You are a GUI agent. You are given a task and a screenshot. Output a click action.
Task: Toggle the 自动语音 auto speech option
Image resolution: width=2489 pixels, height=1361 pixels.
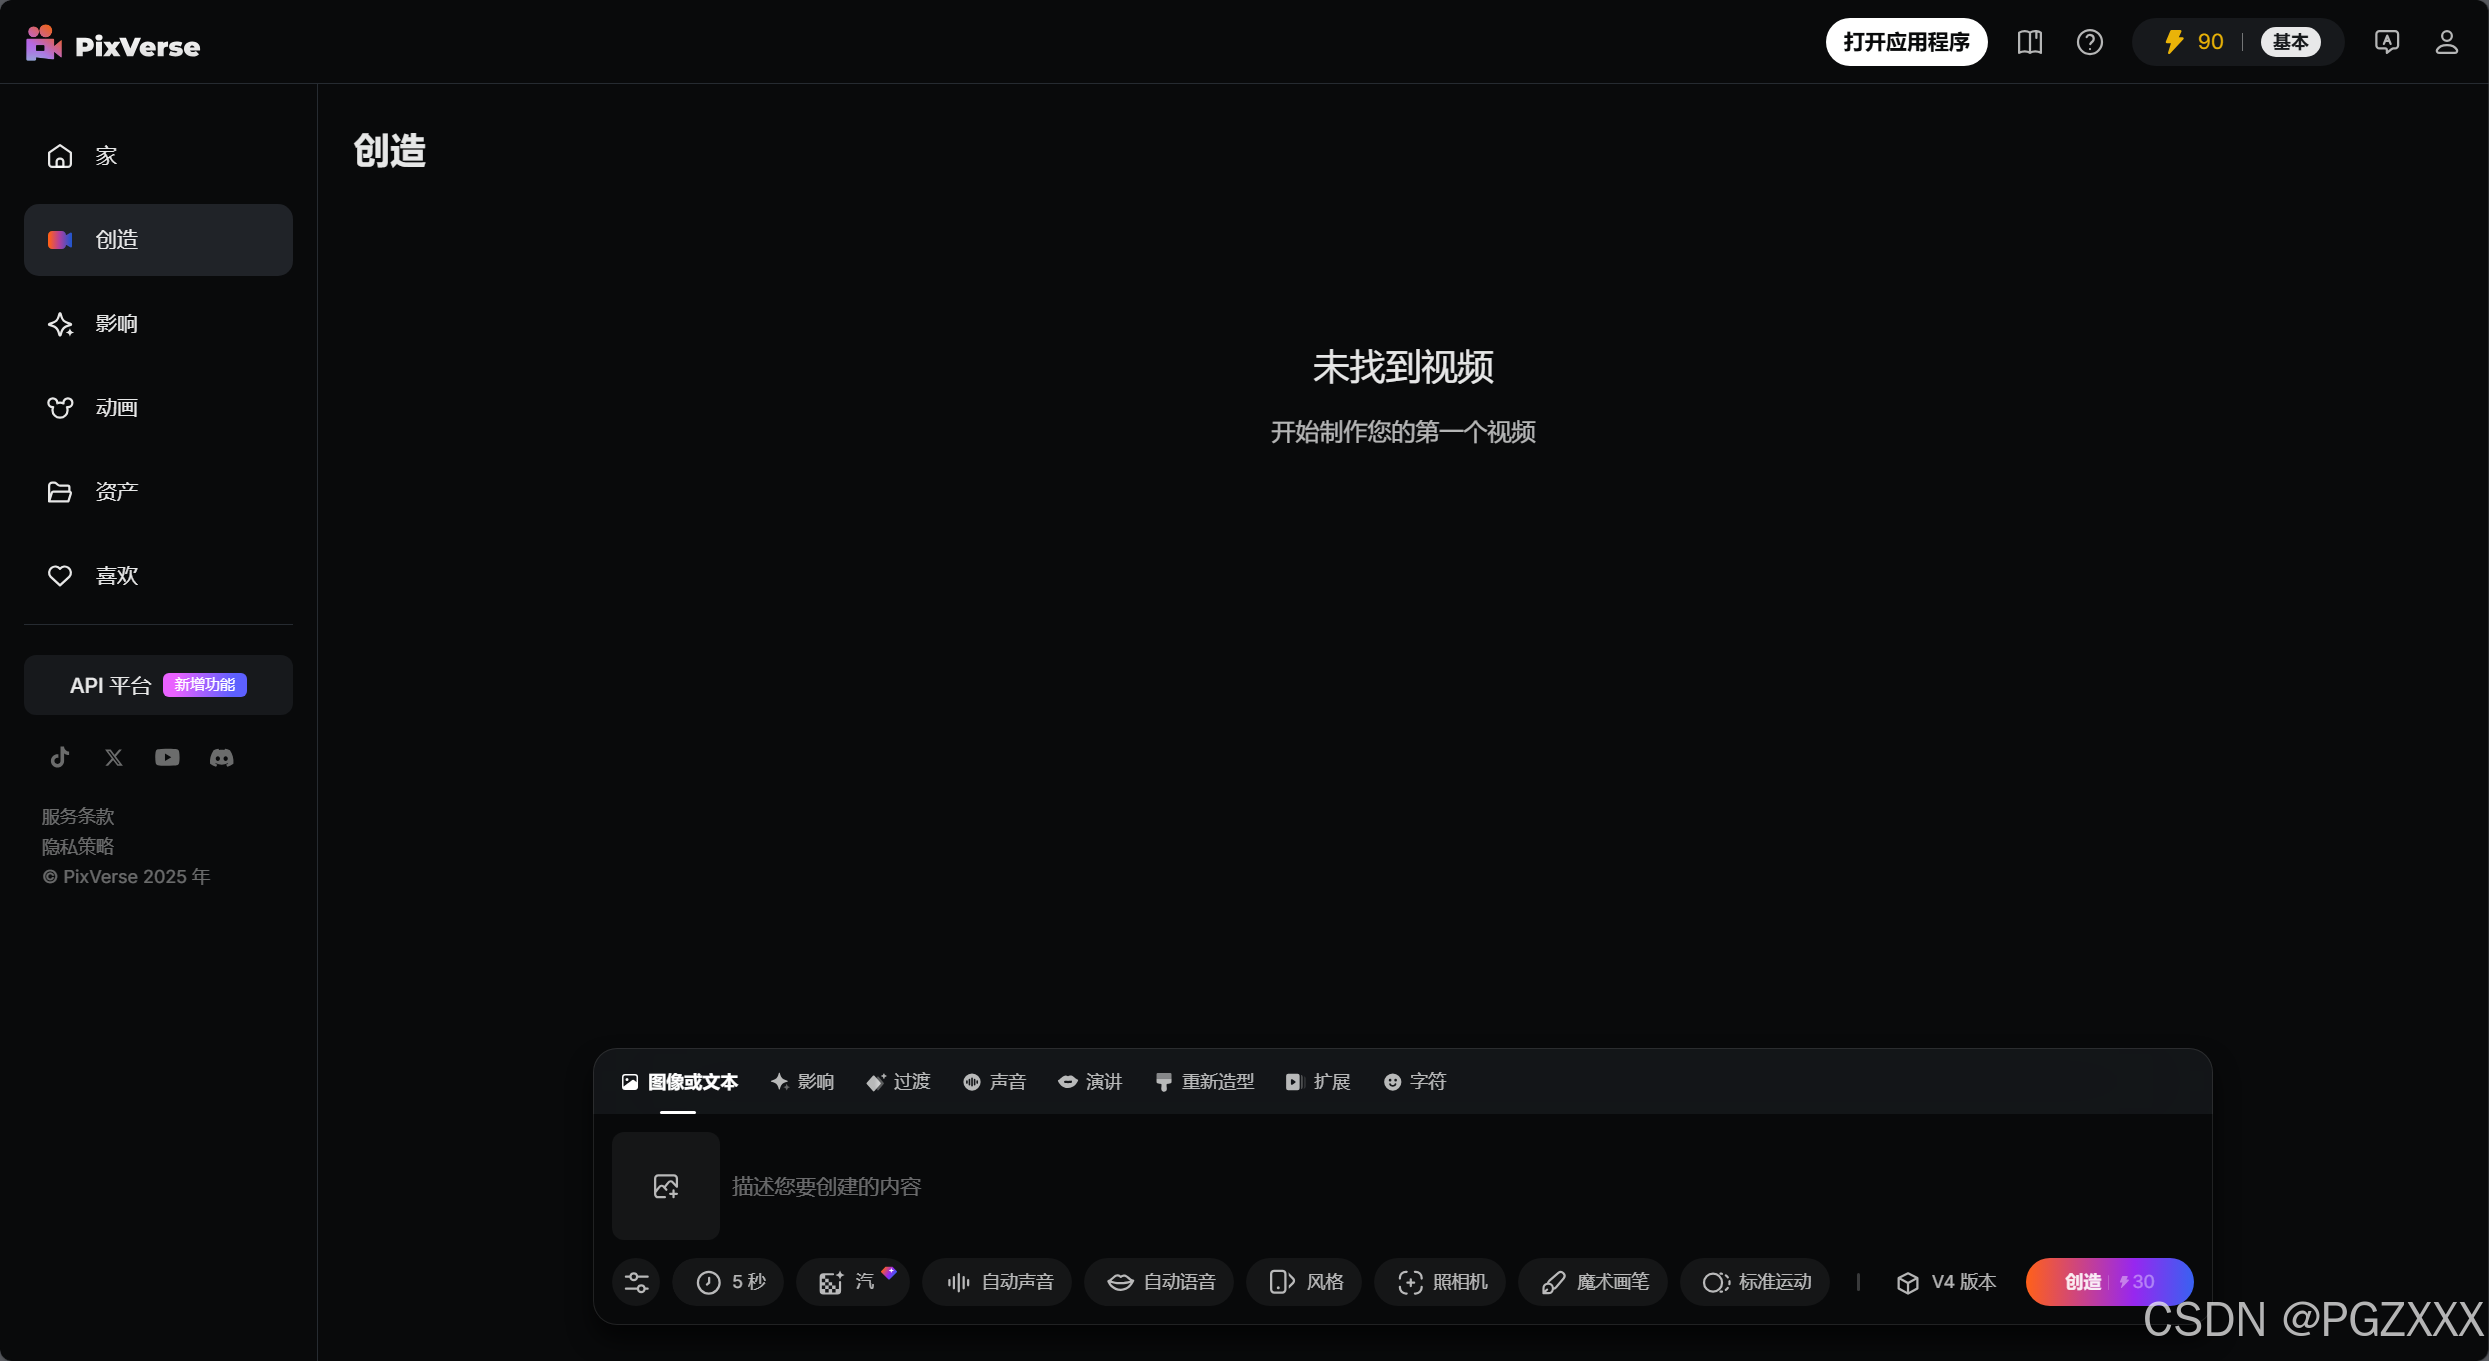coord(1160,1282)
